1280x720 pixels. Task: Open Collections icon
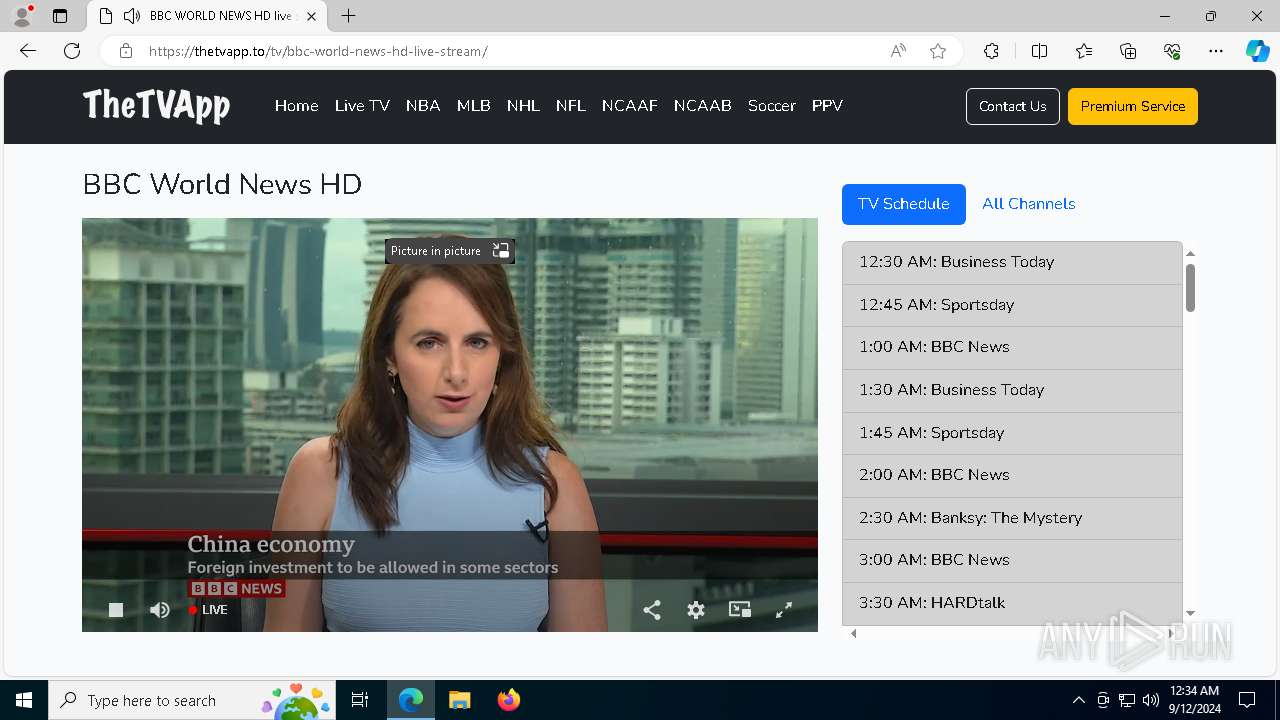[x=1128, y=51]
